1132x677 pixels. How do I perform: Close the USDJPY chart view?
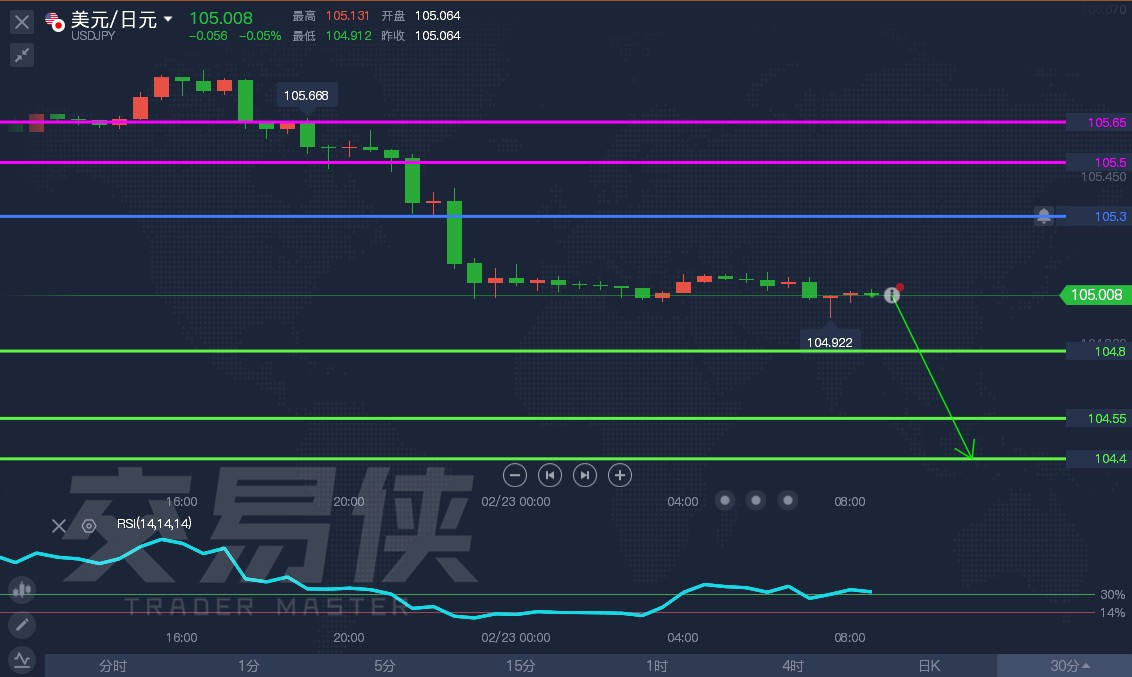[x=22, y=22]
